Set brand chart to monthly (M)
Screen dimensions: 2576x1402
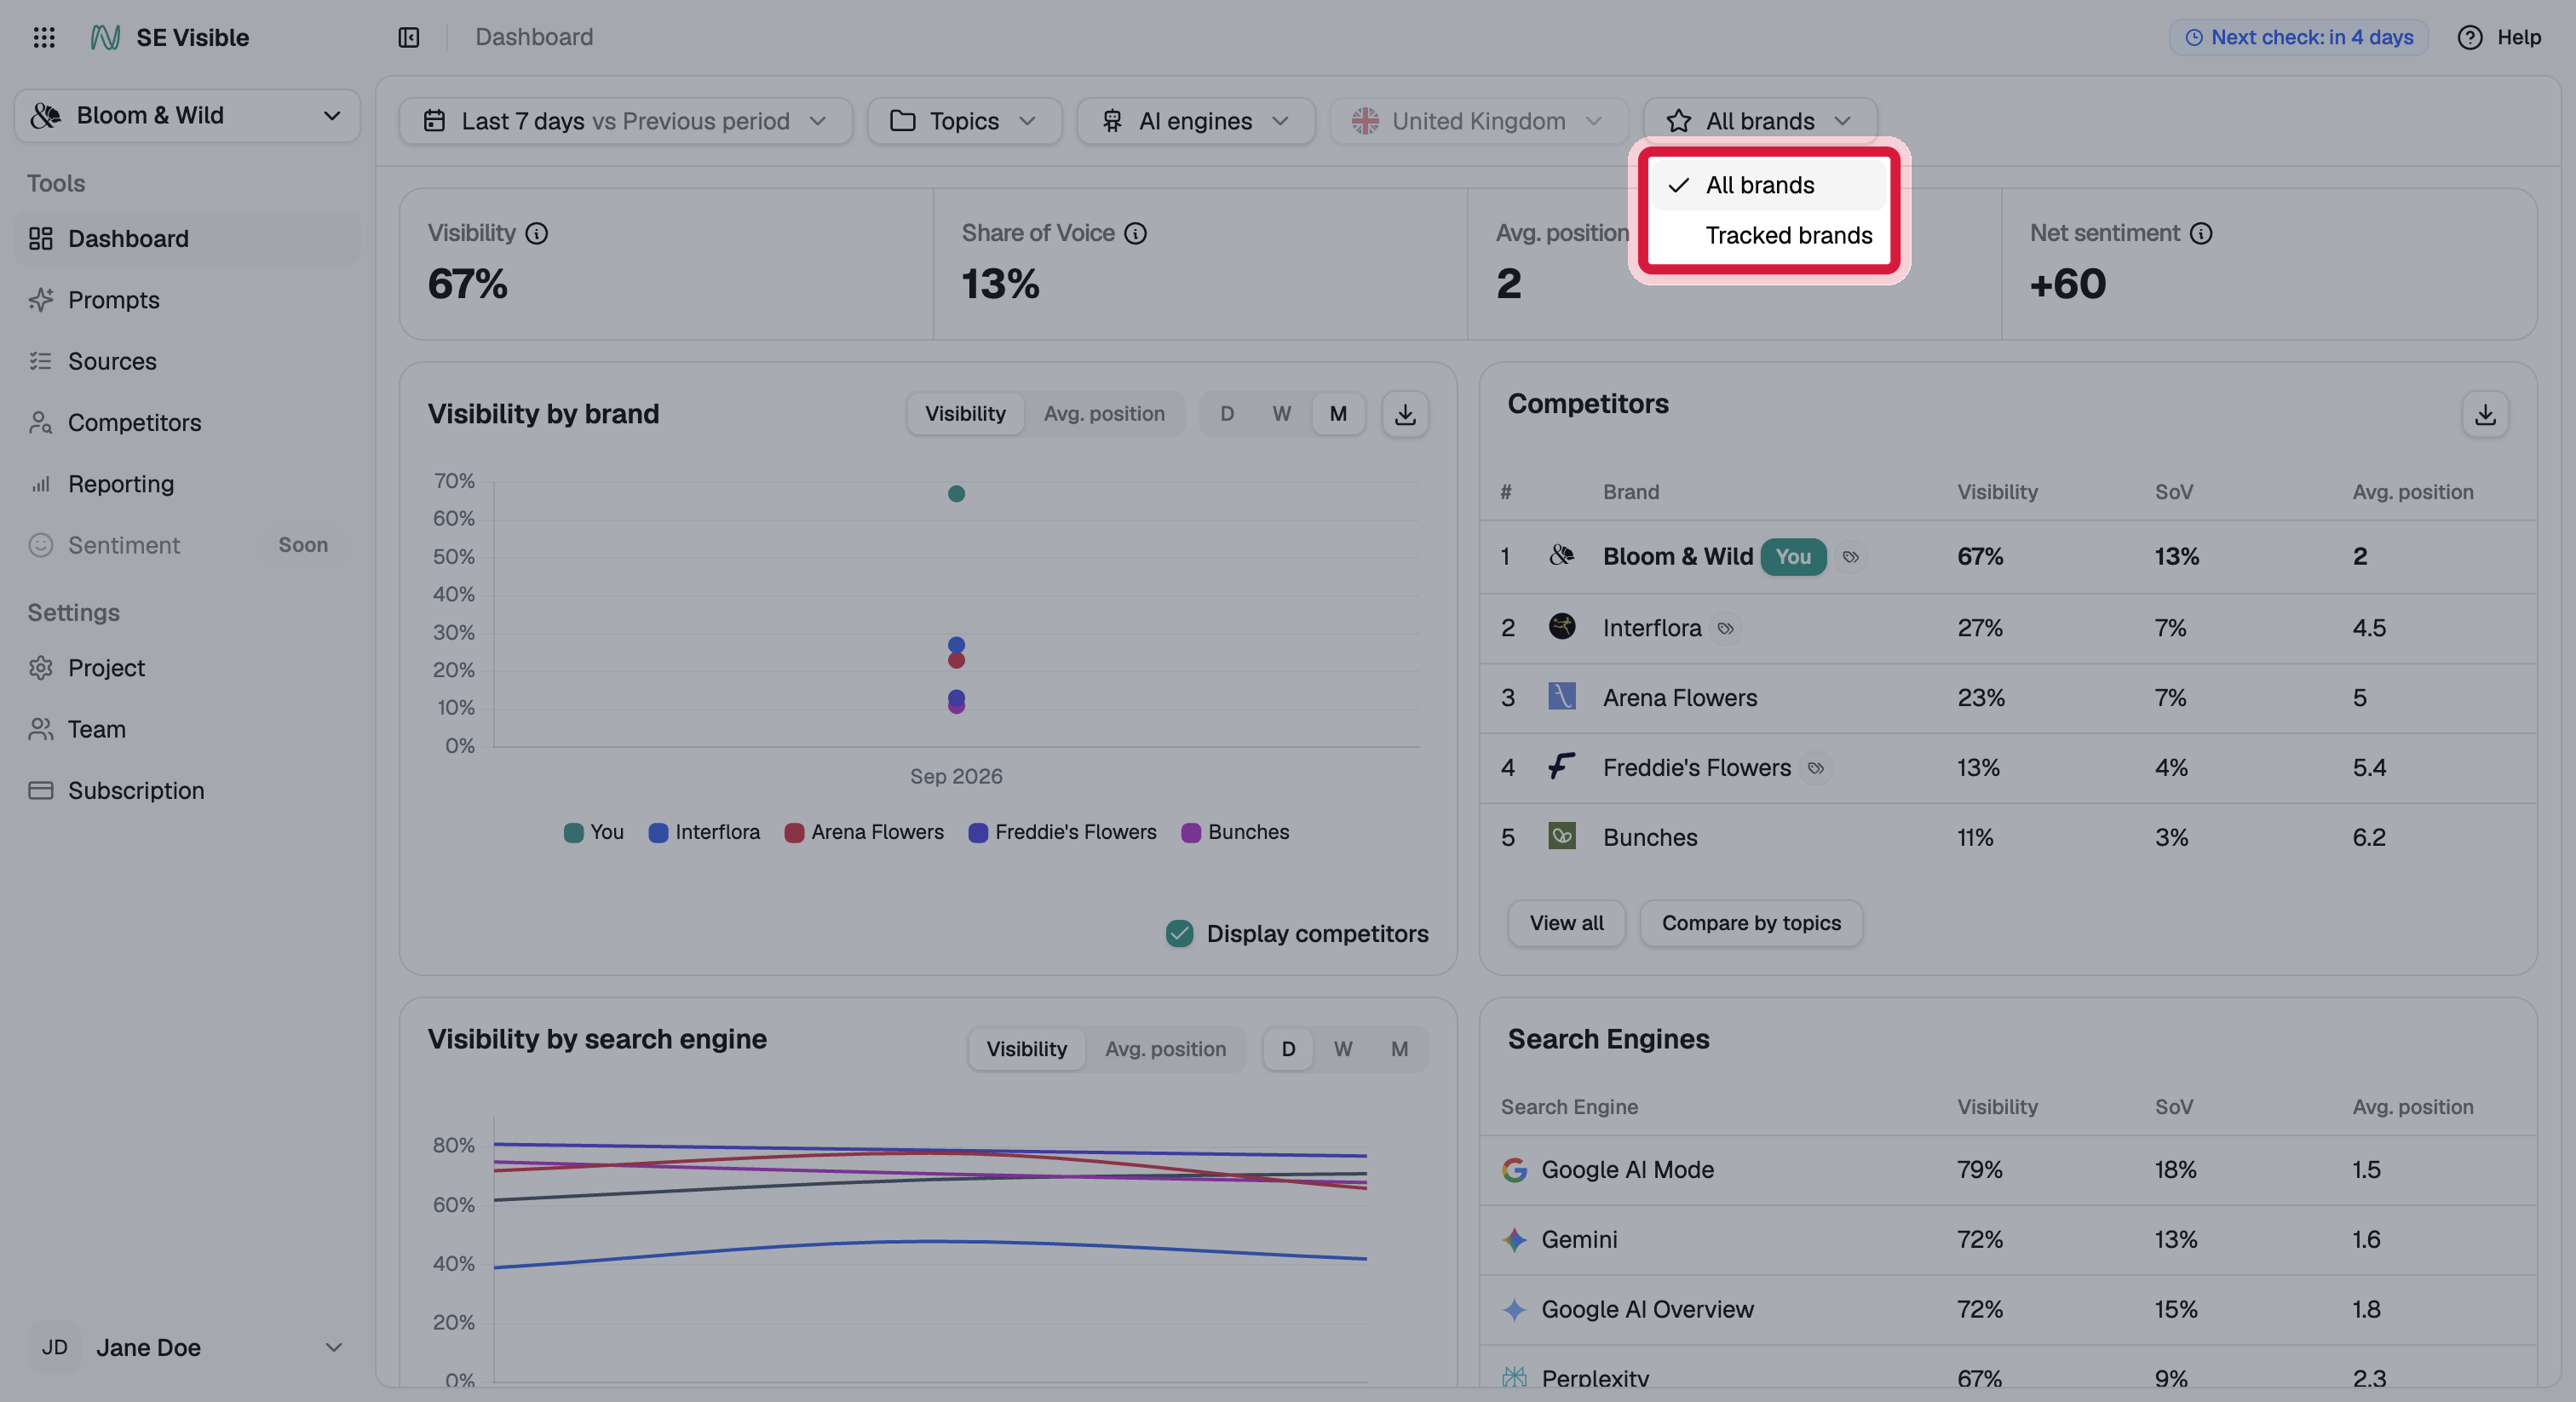point(1338,414)
